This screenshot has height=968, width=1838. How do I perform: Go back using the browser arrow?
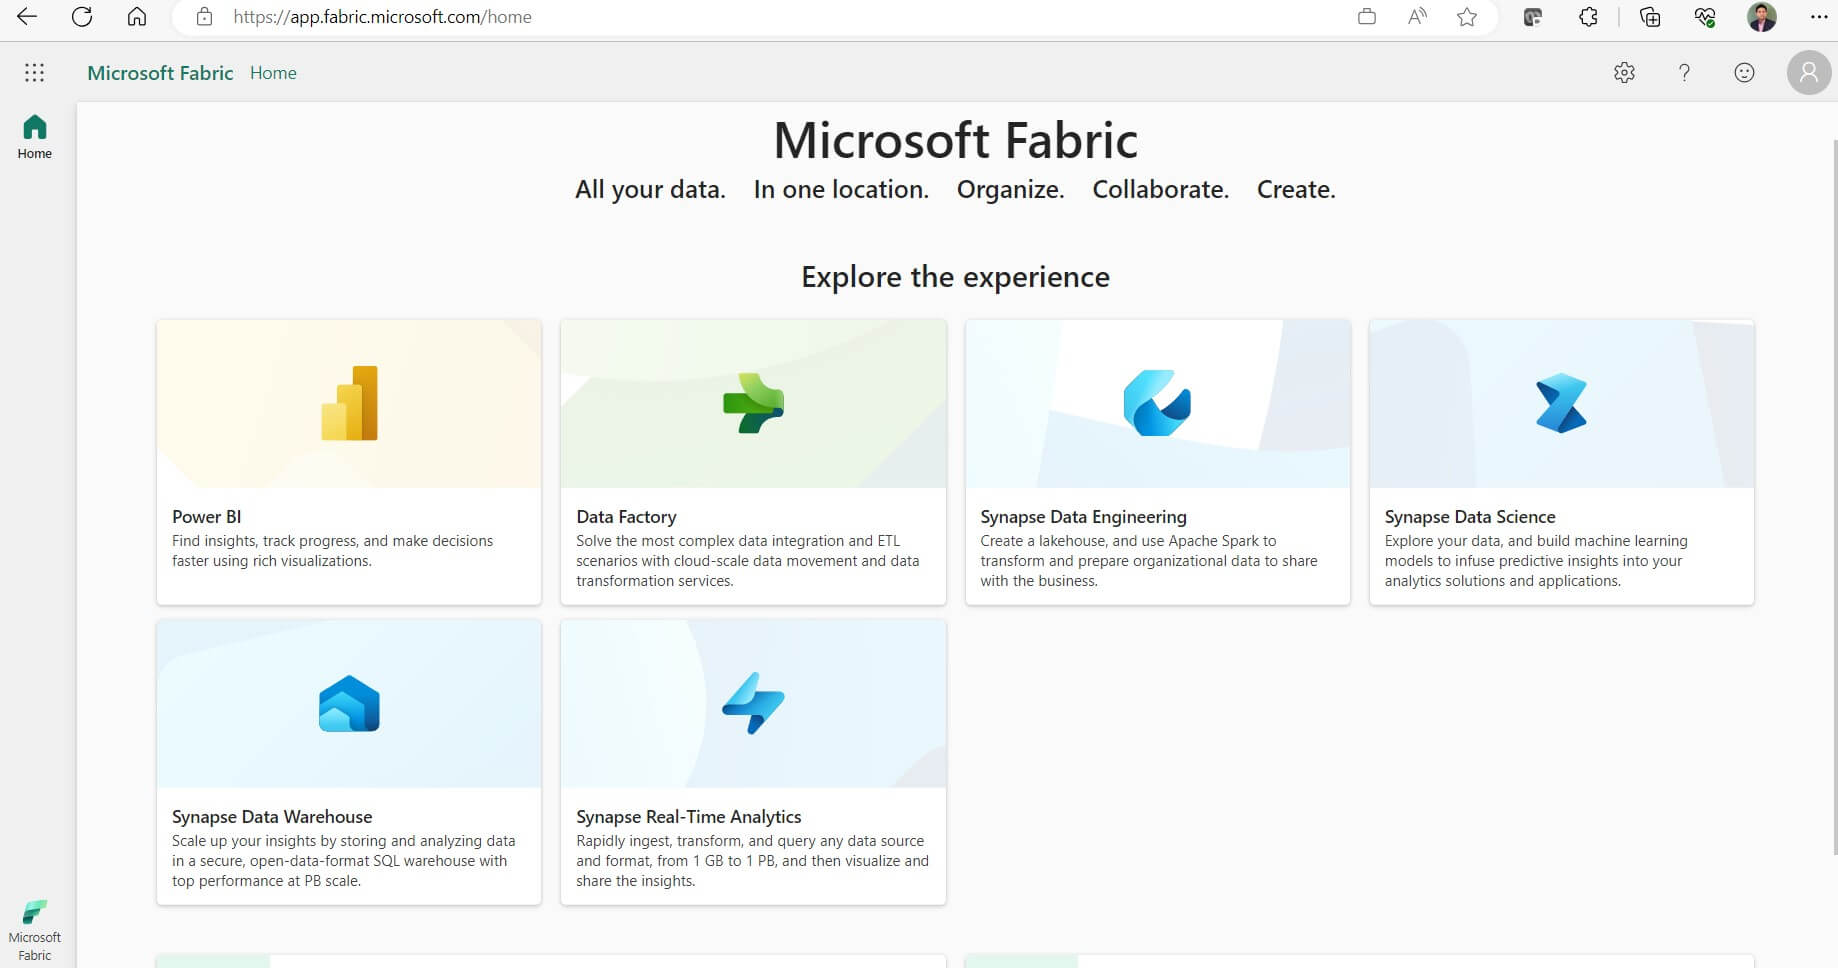click(27, 17)
